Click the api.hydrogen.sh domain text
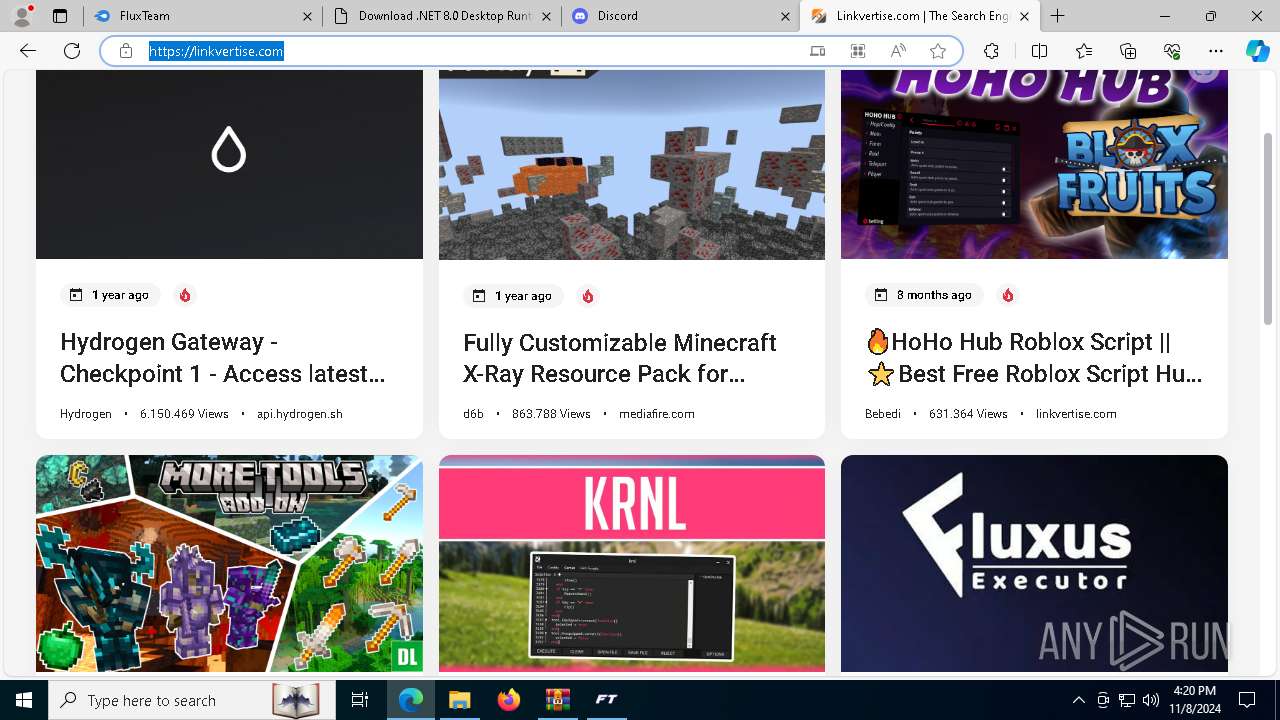This screenshot has height=720, width=1280. 300,413
